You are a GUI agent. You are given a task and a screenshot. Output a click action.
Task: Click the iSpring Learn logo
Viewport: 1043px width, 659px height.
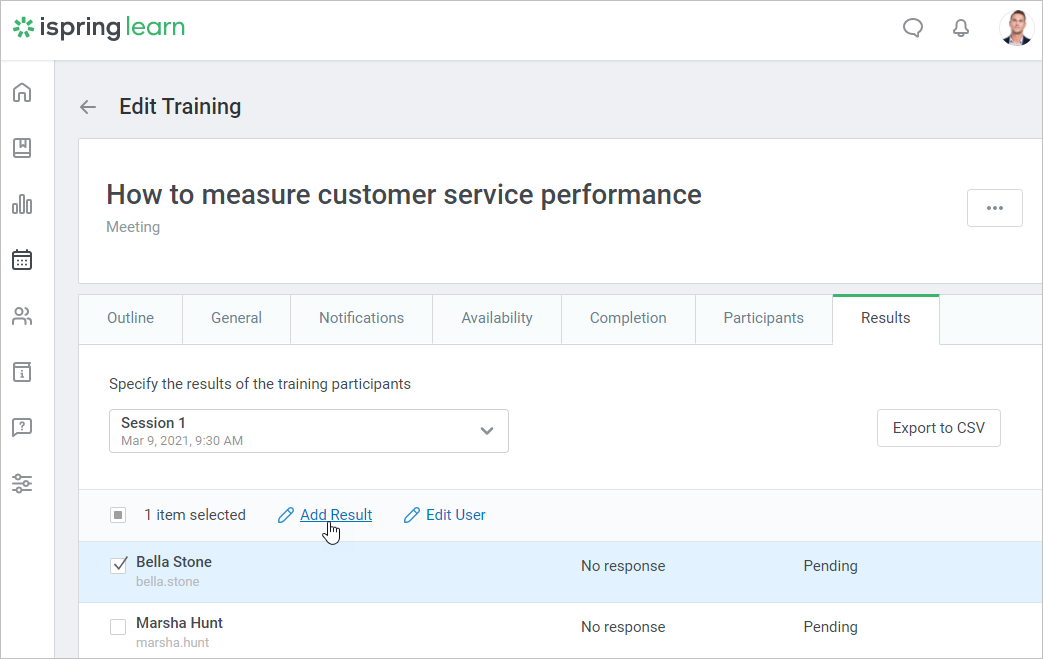coord(98,28)
